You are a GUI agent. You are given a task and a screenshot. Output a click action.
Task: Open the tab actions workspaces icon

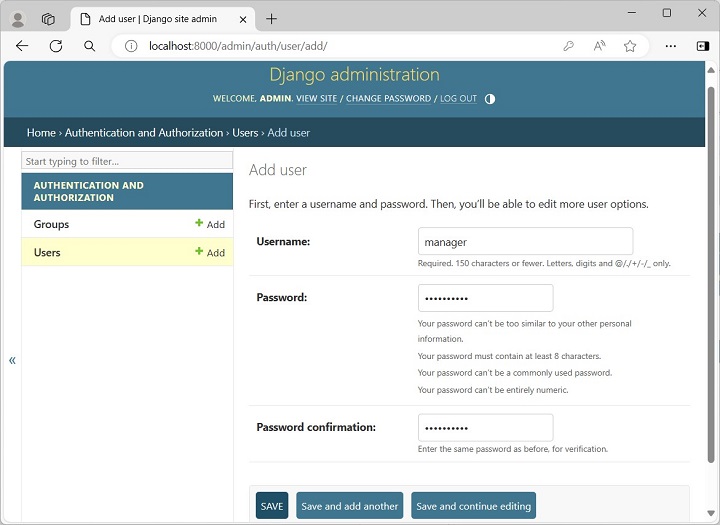point(48,19)
